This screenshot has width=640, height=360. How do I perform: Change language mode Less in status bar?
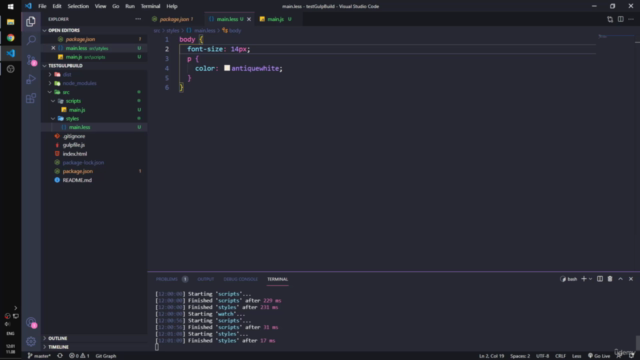point(576,356)
